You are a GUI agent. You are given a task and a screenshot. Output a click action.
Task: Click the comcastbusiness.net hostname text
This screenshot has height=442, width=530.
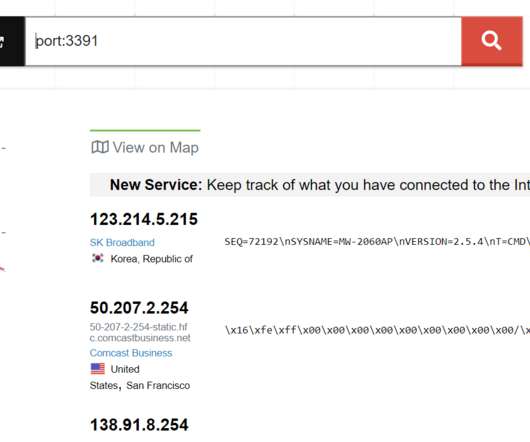[140, 332]
